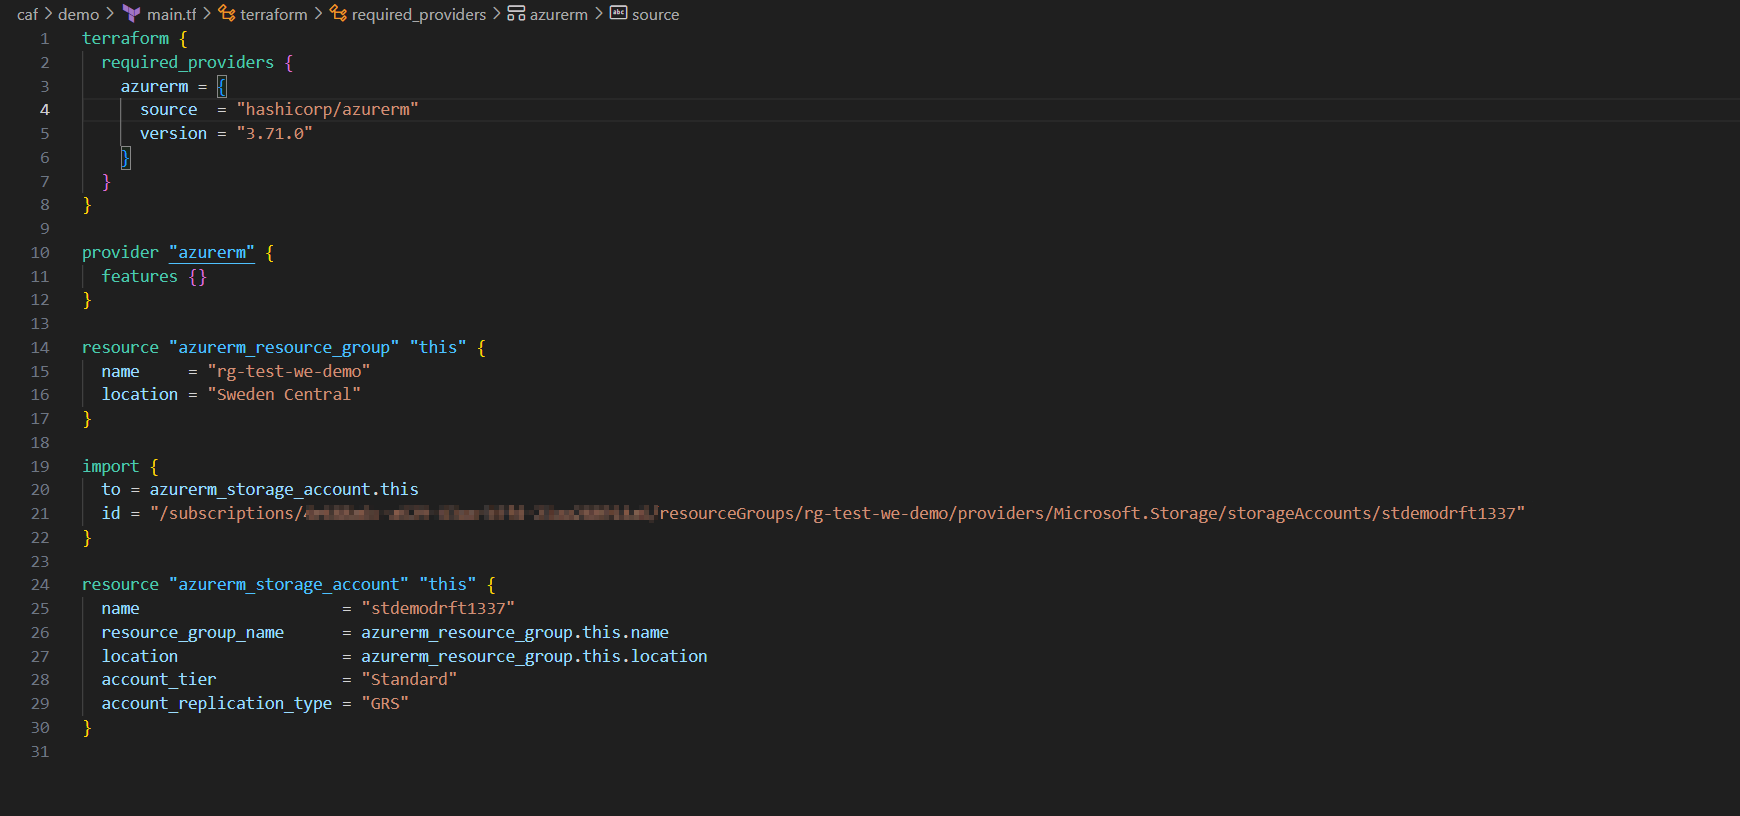Click "this" label on the resource group line

click(438, 347)
